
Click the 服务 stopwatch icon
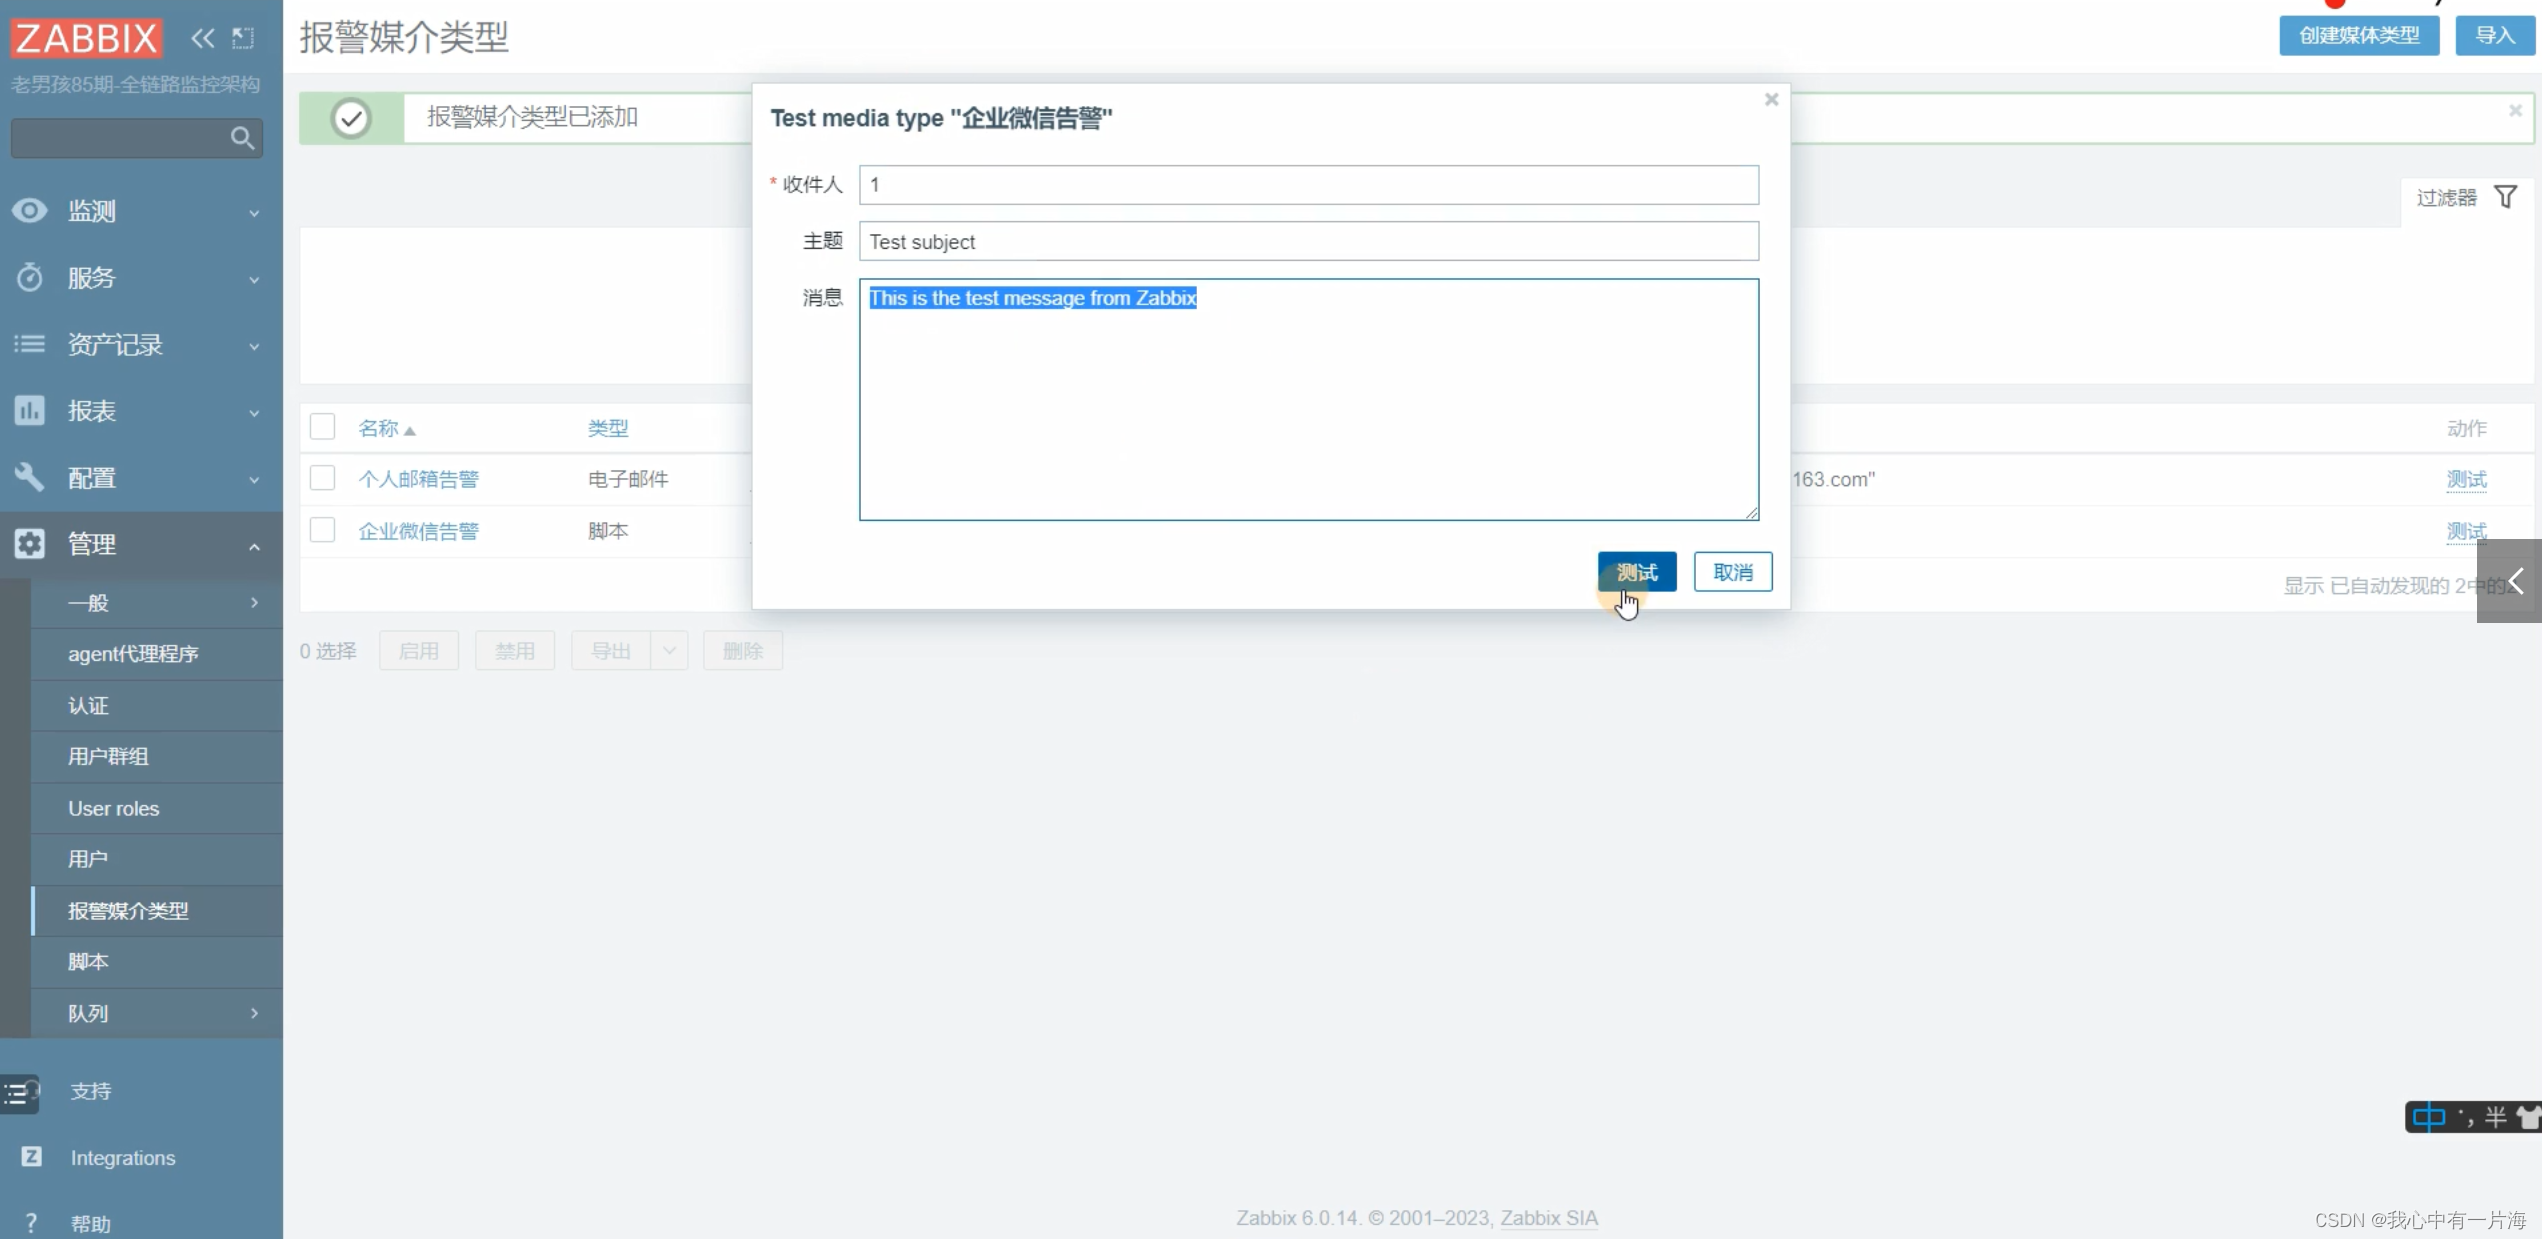tap(30, 277)
